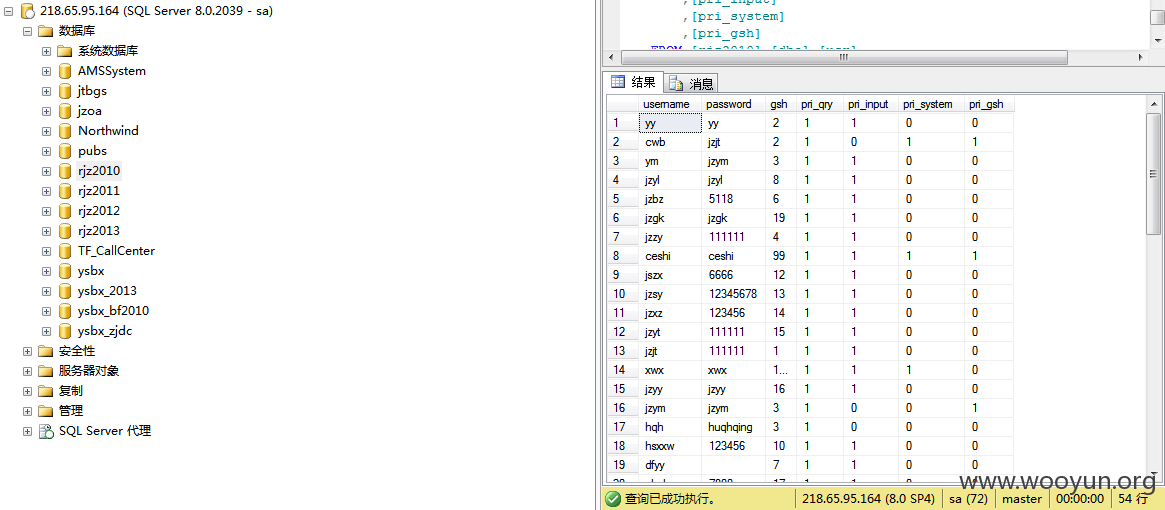Viewport: 1165px width, 510px height.
Task: Expand the AMSSystem database node
Action: pos(46,71)
